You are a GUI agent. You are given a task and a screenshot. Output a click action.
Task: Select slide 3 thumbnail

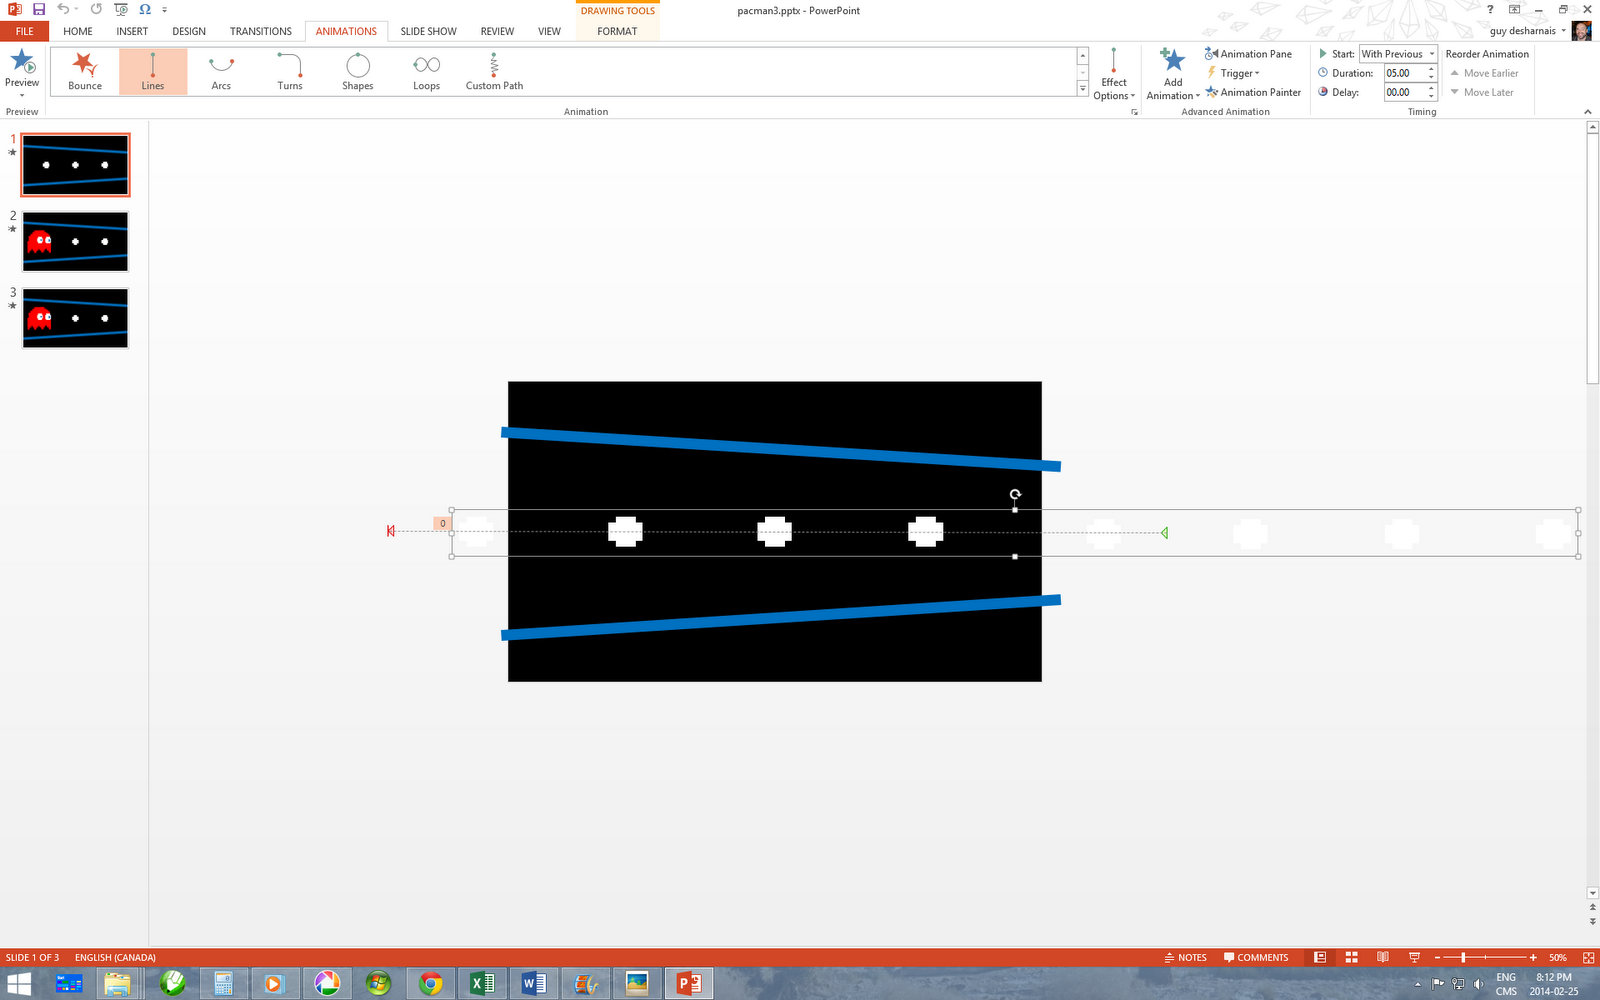point(75,318)
